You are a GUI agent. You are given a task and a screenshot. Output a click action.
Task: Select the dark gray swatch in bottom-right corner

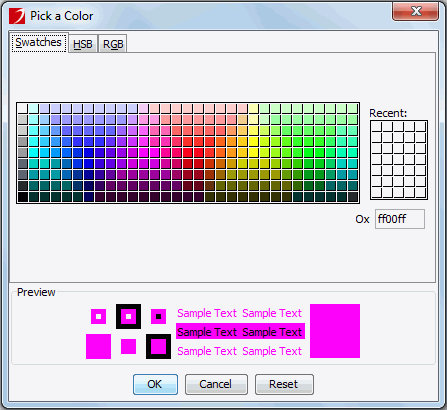[x=353, y=197]
